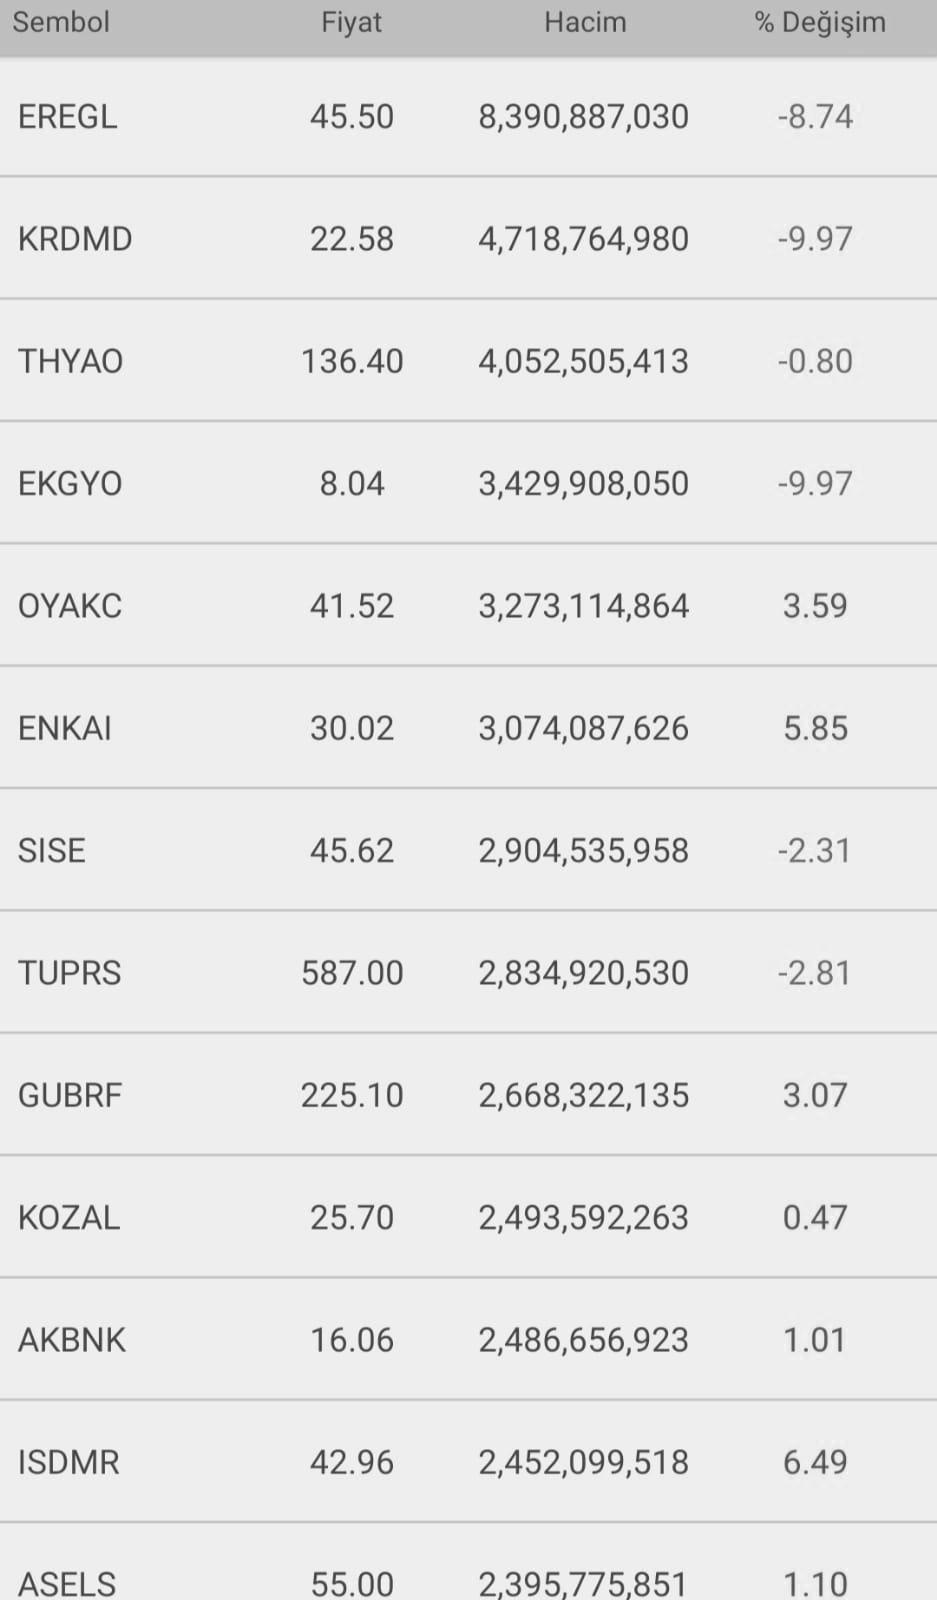
Task: Open the AKBNK stock row
Action: click(x=468, y=1340)
